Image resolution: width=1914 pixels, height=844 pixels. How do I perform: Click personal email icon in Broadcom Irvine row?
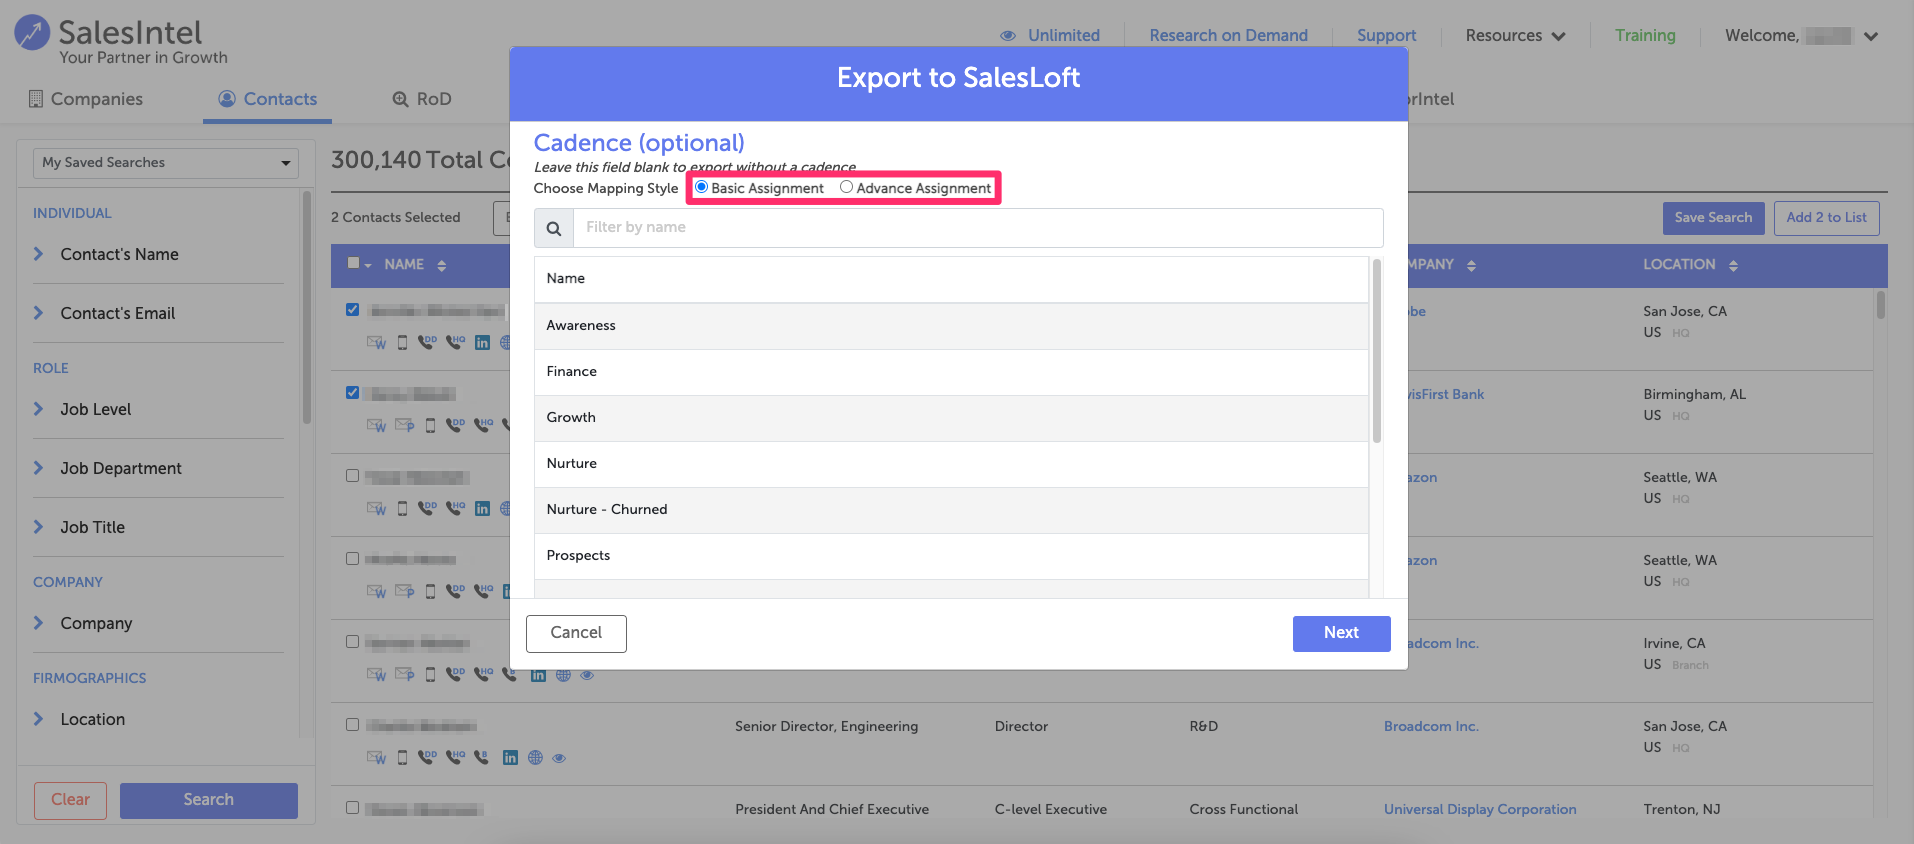[x=404, y=674]
